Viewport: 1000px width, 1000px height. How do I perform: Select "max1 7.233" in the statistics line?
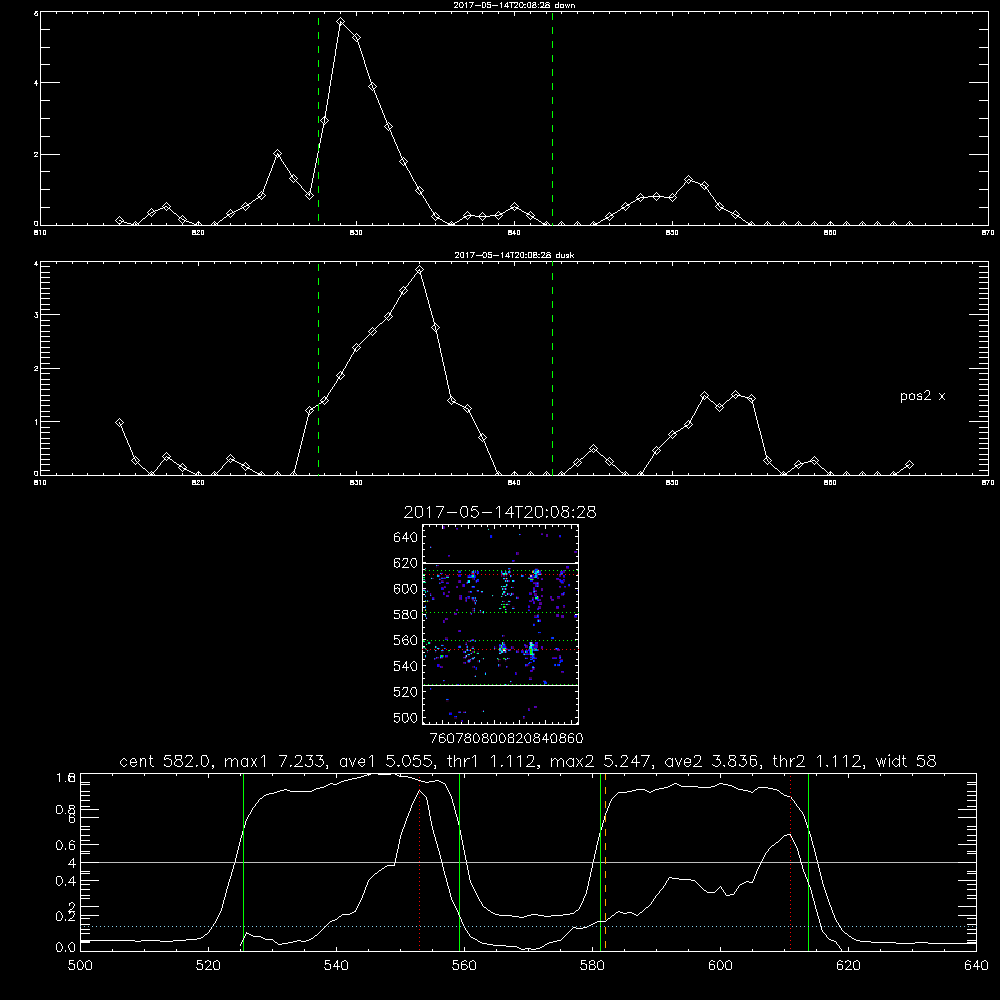click(x=273, y=761)
